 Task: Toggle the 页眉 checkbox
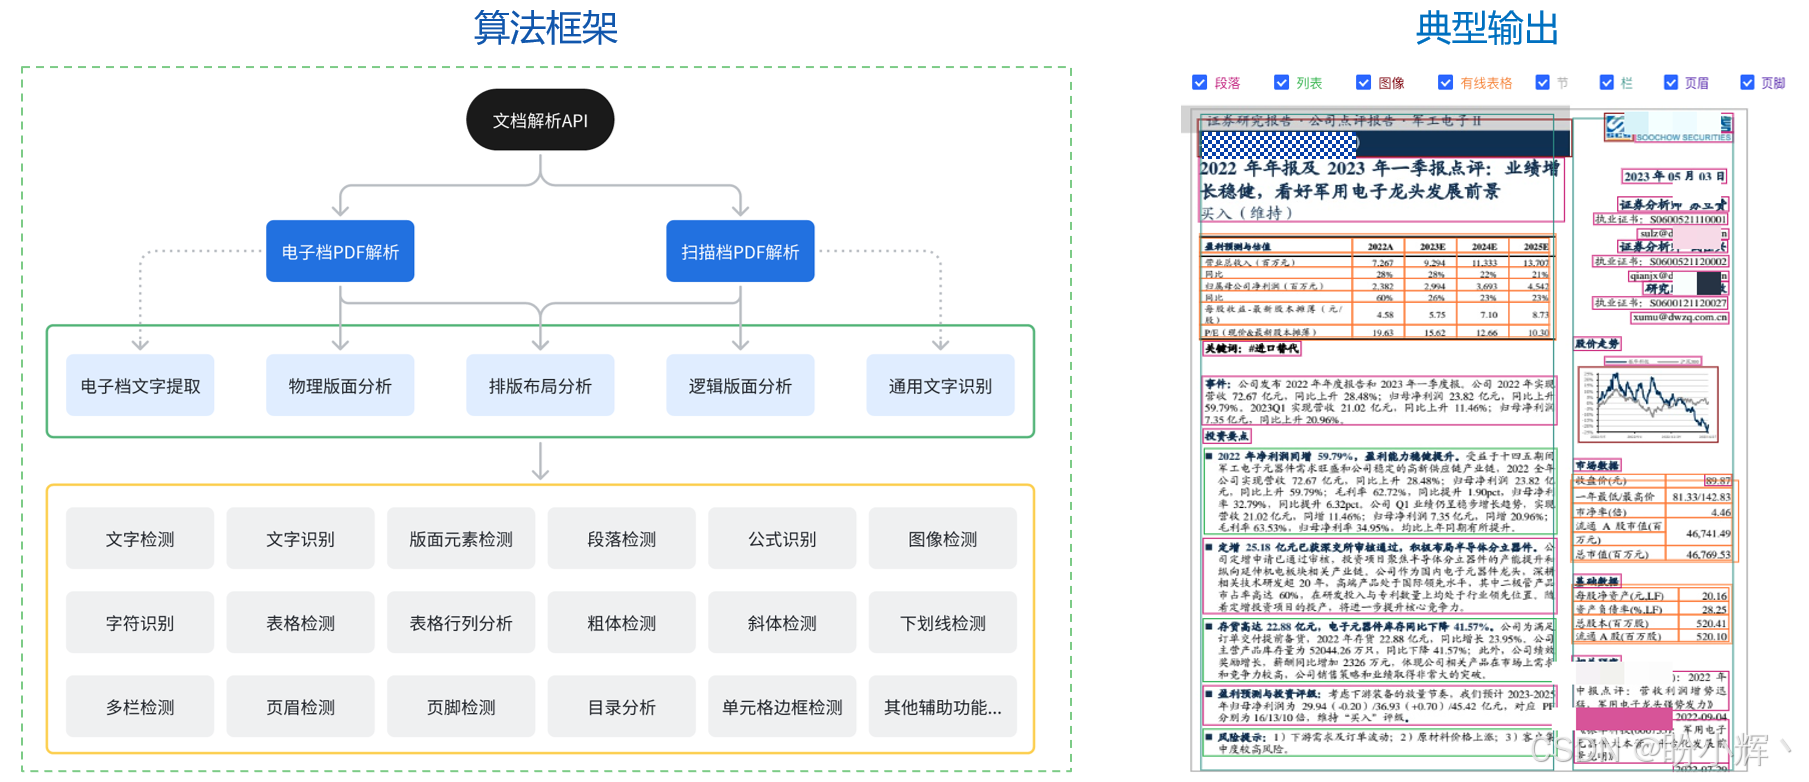pyautogui.click(x=1671, y=82)
